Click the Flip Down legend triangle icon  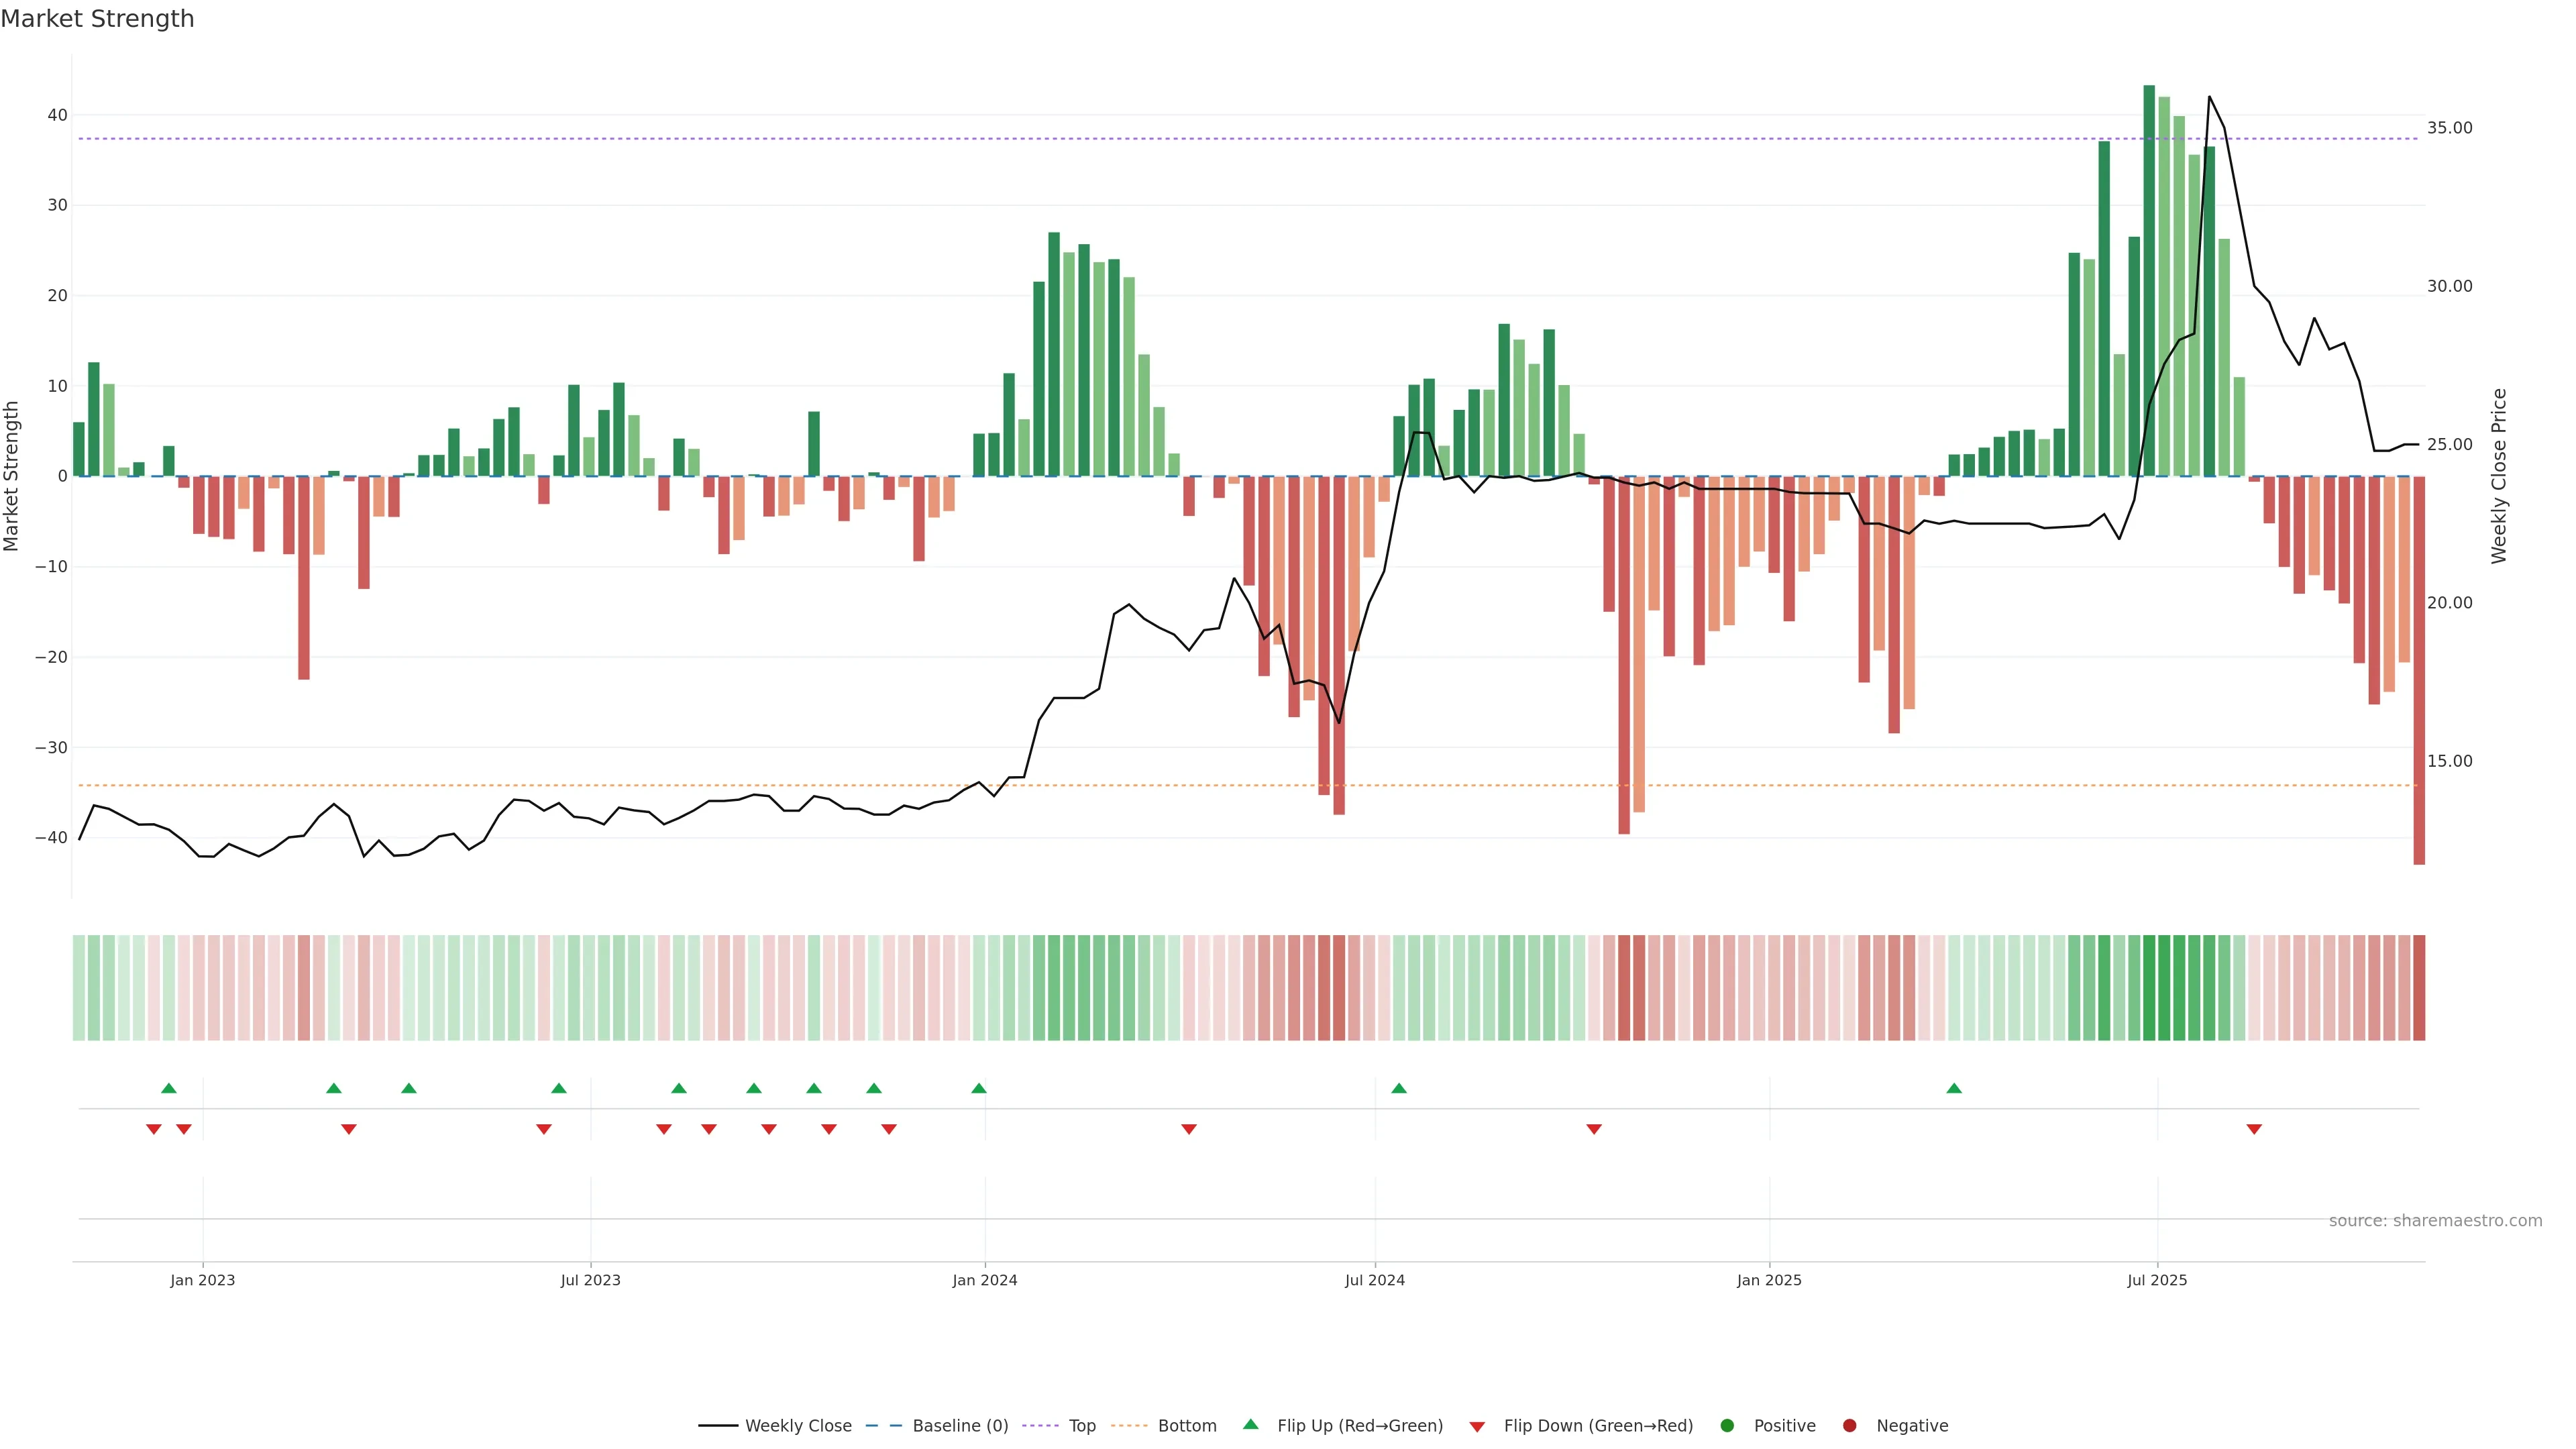1476,1427
